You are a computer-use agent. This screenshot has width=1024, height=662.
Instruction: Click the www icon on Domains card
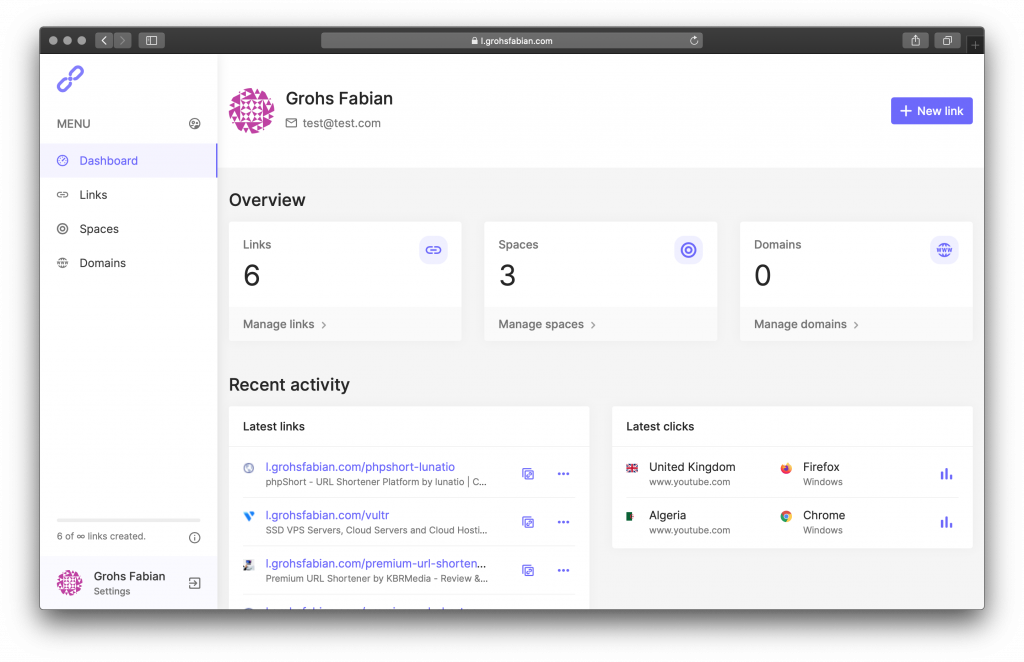(x=944, y=250)
